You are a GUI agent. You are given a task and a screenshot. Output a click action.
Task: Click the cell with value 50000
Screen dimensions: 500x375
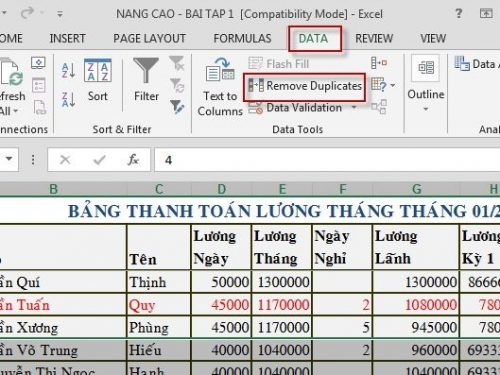tap(221, 282)
